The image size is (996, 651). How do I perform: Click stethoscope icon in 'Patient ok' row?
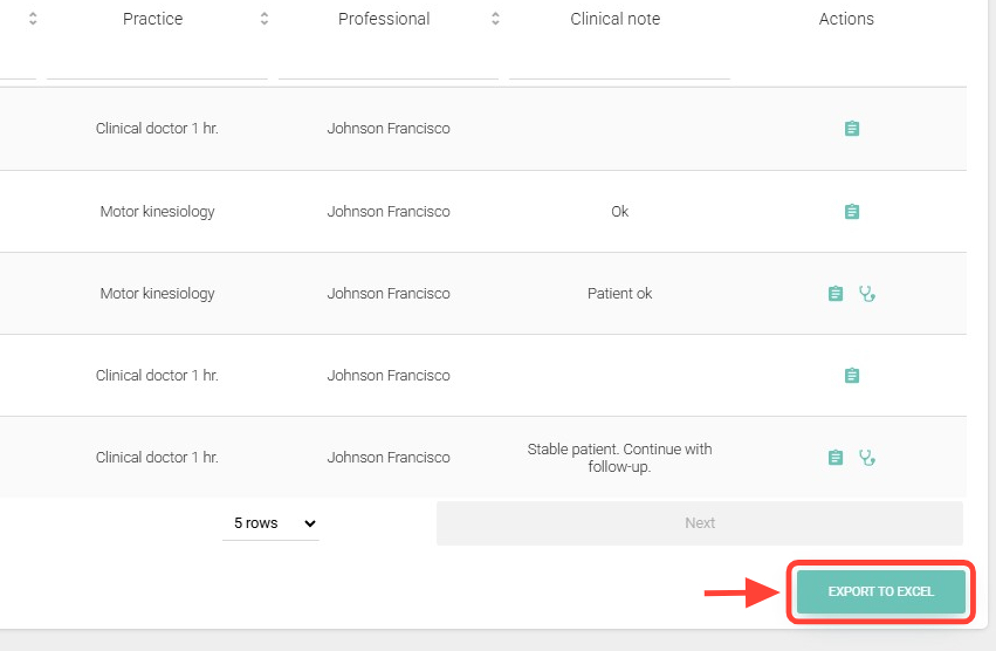867,294
